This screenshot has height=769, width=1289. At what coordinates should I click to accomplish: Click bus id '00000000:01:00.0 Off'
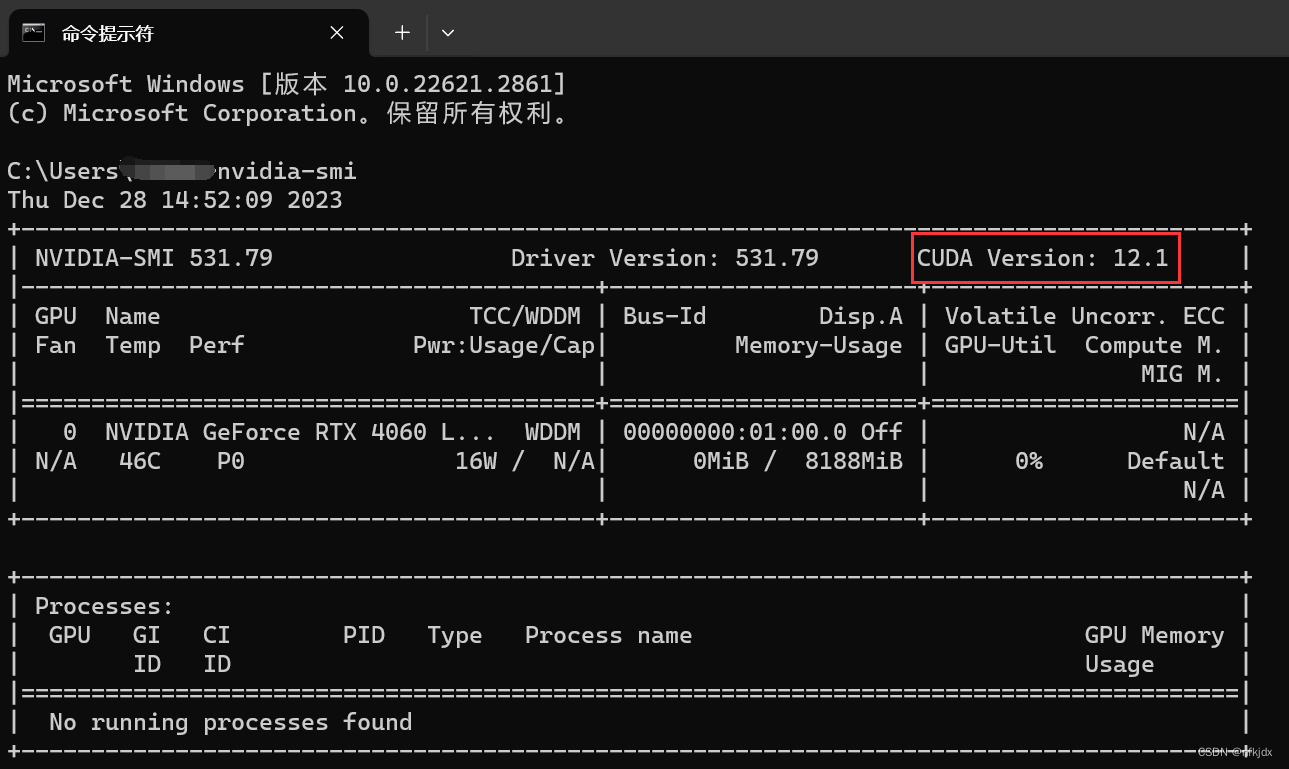(x=762, y=432)
